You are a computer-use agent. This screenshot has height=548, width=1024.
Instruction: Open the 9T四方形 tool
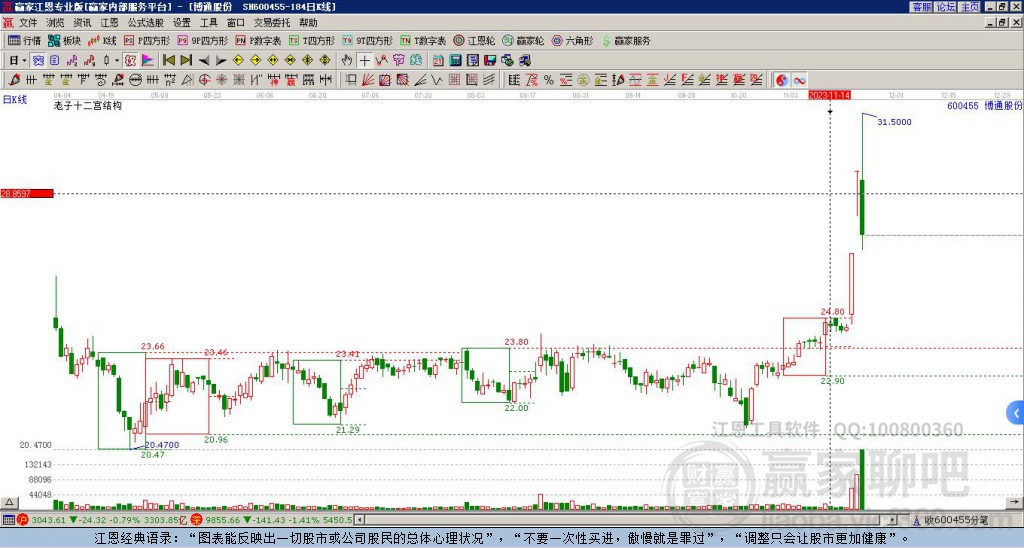[368, 40]
